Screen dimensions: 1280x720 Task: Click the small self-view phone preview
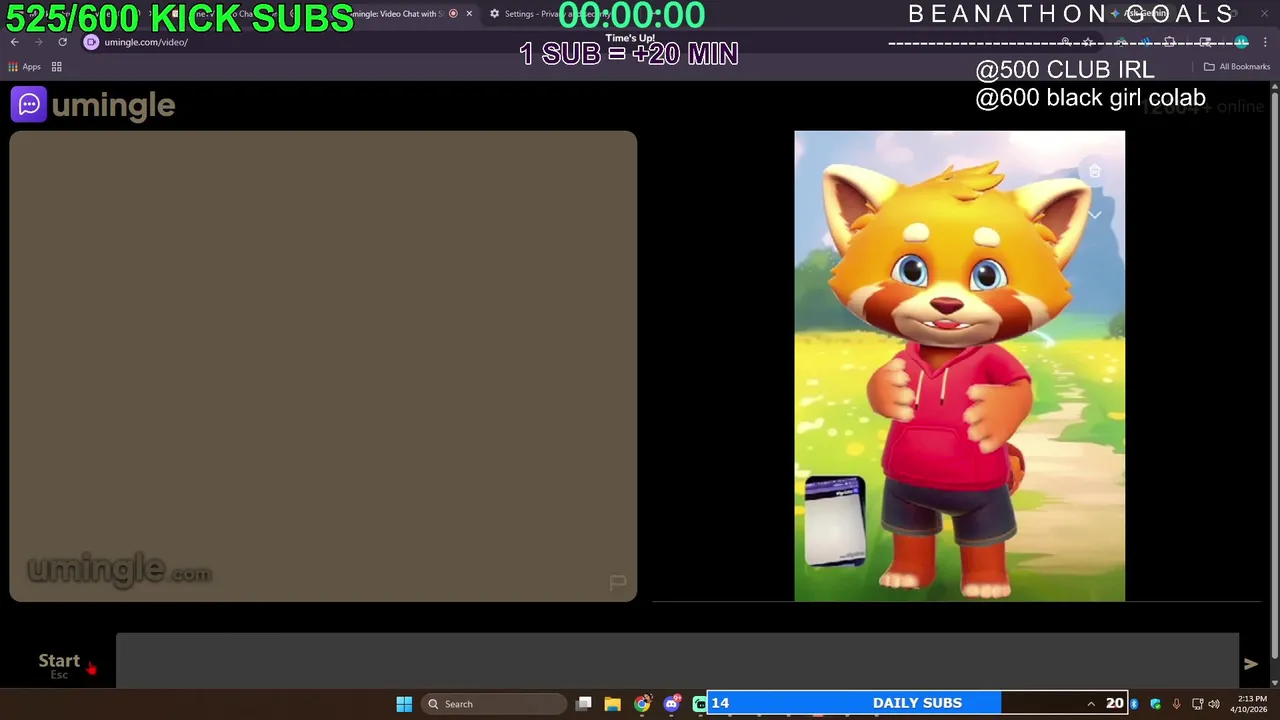pos(835,521)
